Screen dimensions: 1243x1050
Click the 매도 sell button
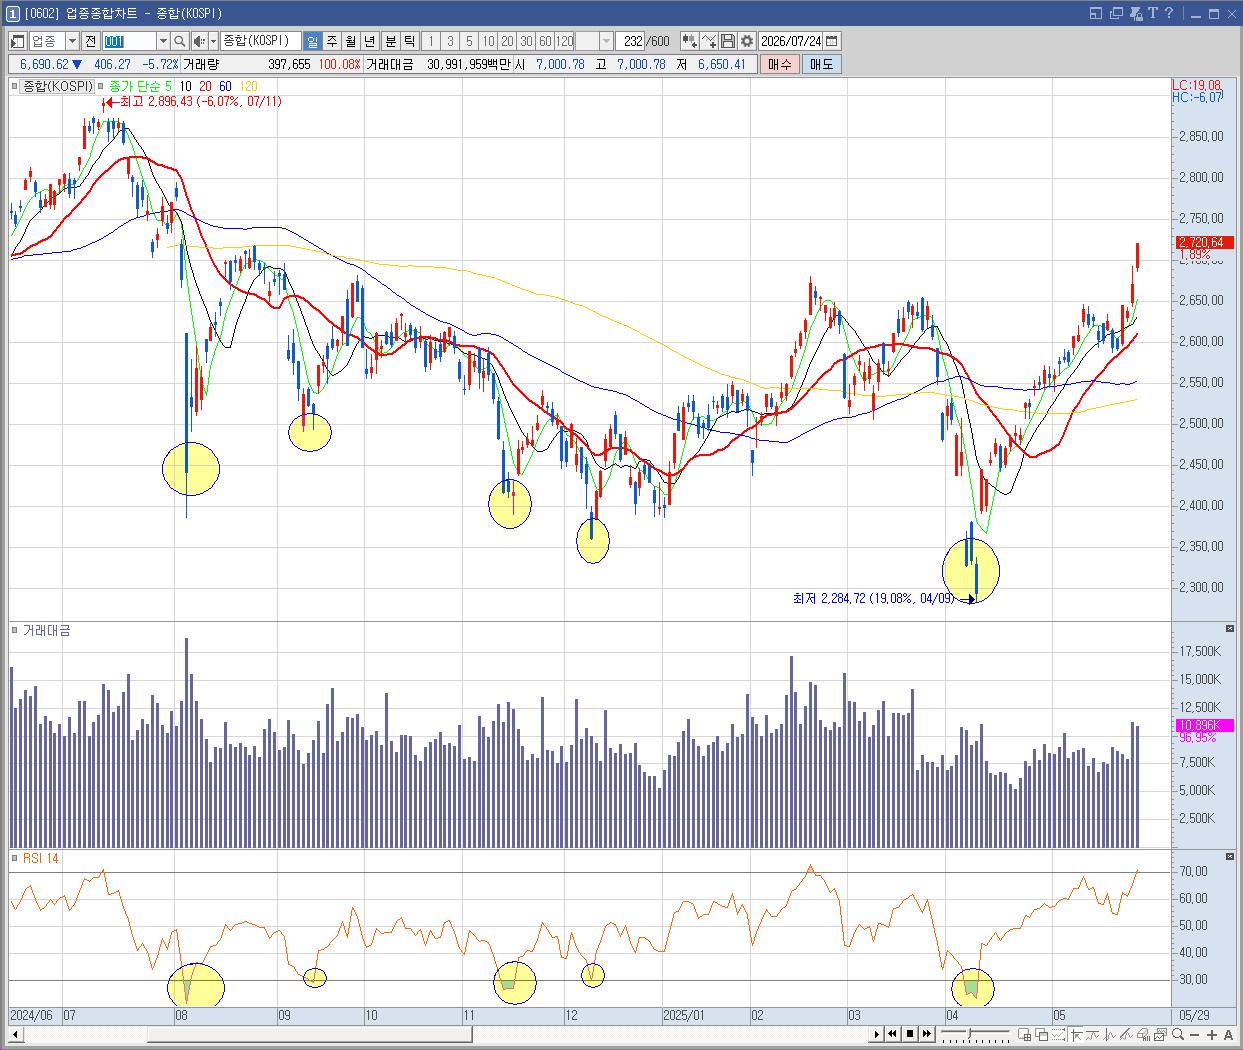click(821, 64)
